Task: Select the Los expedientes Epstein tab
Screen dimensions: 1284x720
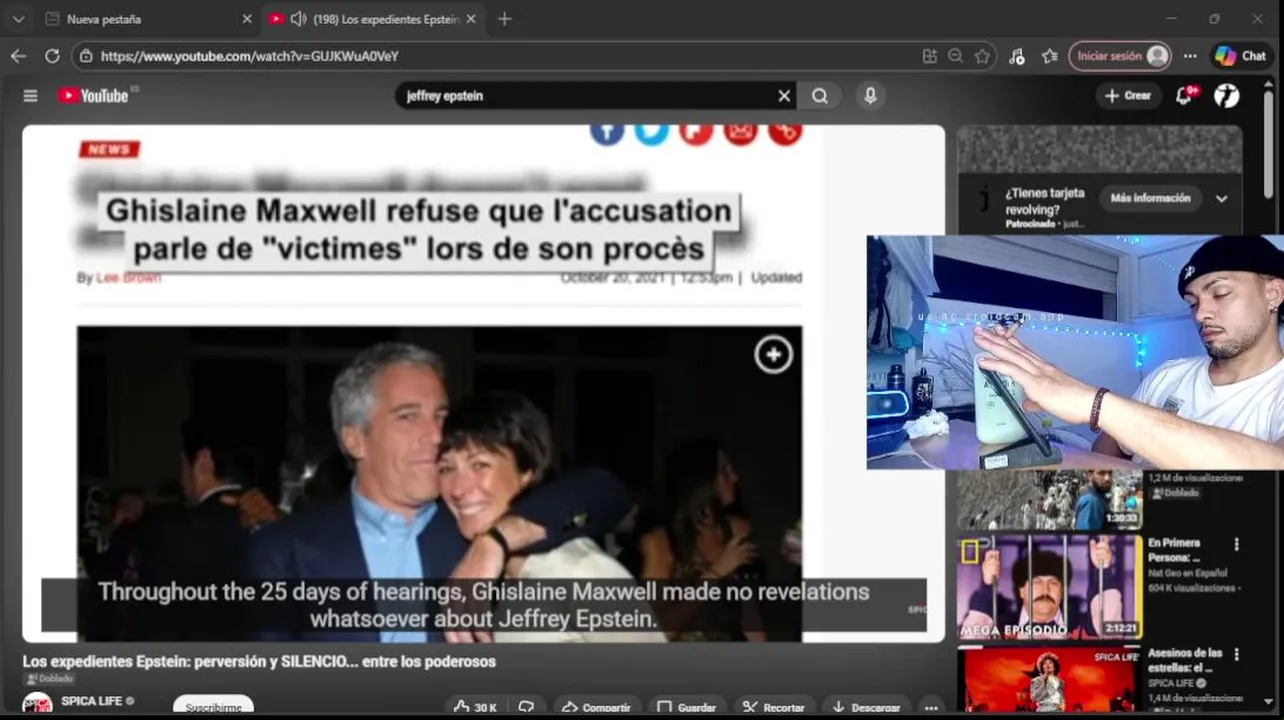Action: tap(373, 19)
